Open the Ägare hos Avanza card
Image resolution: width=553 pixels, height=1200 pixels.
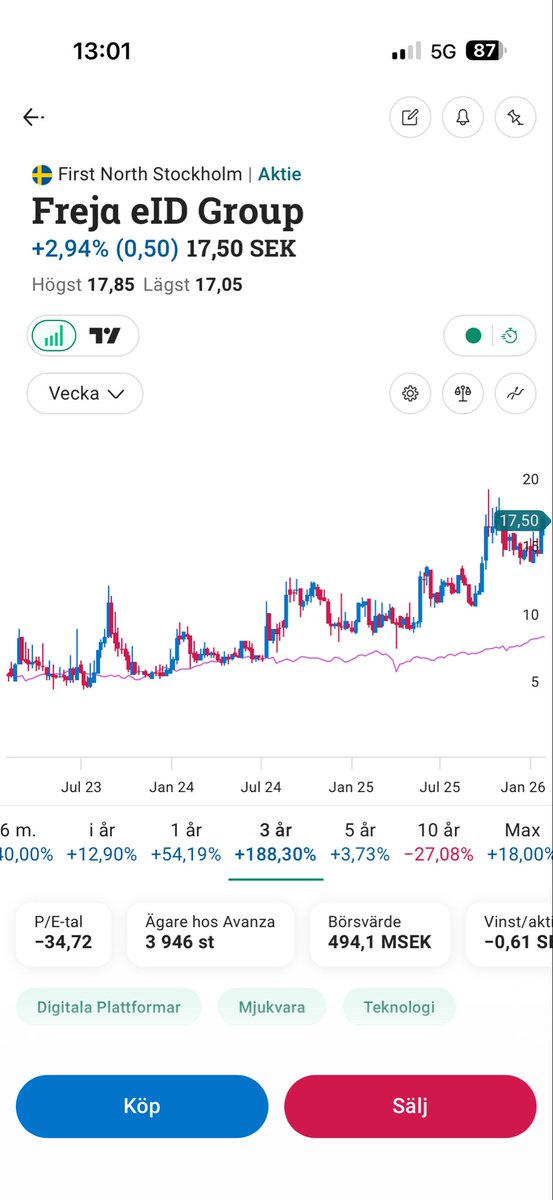[x=210, y=932]
